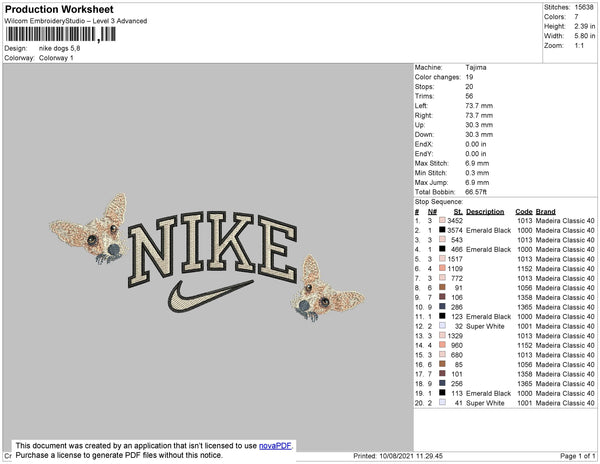Click brown swatch for stop 8
The image size is (600, 464).
point(442,287)
